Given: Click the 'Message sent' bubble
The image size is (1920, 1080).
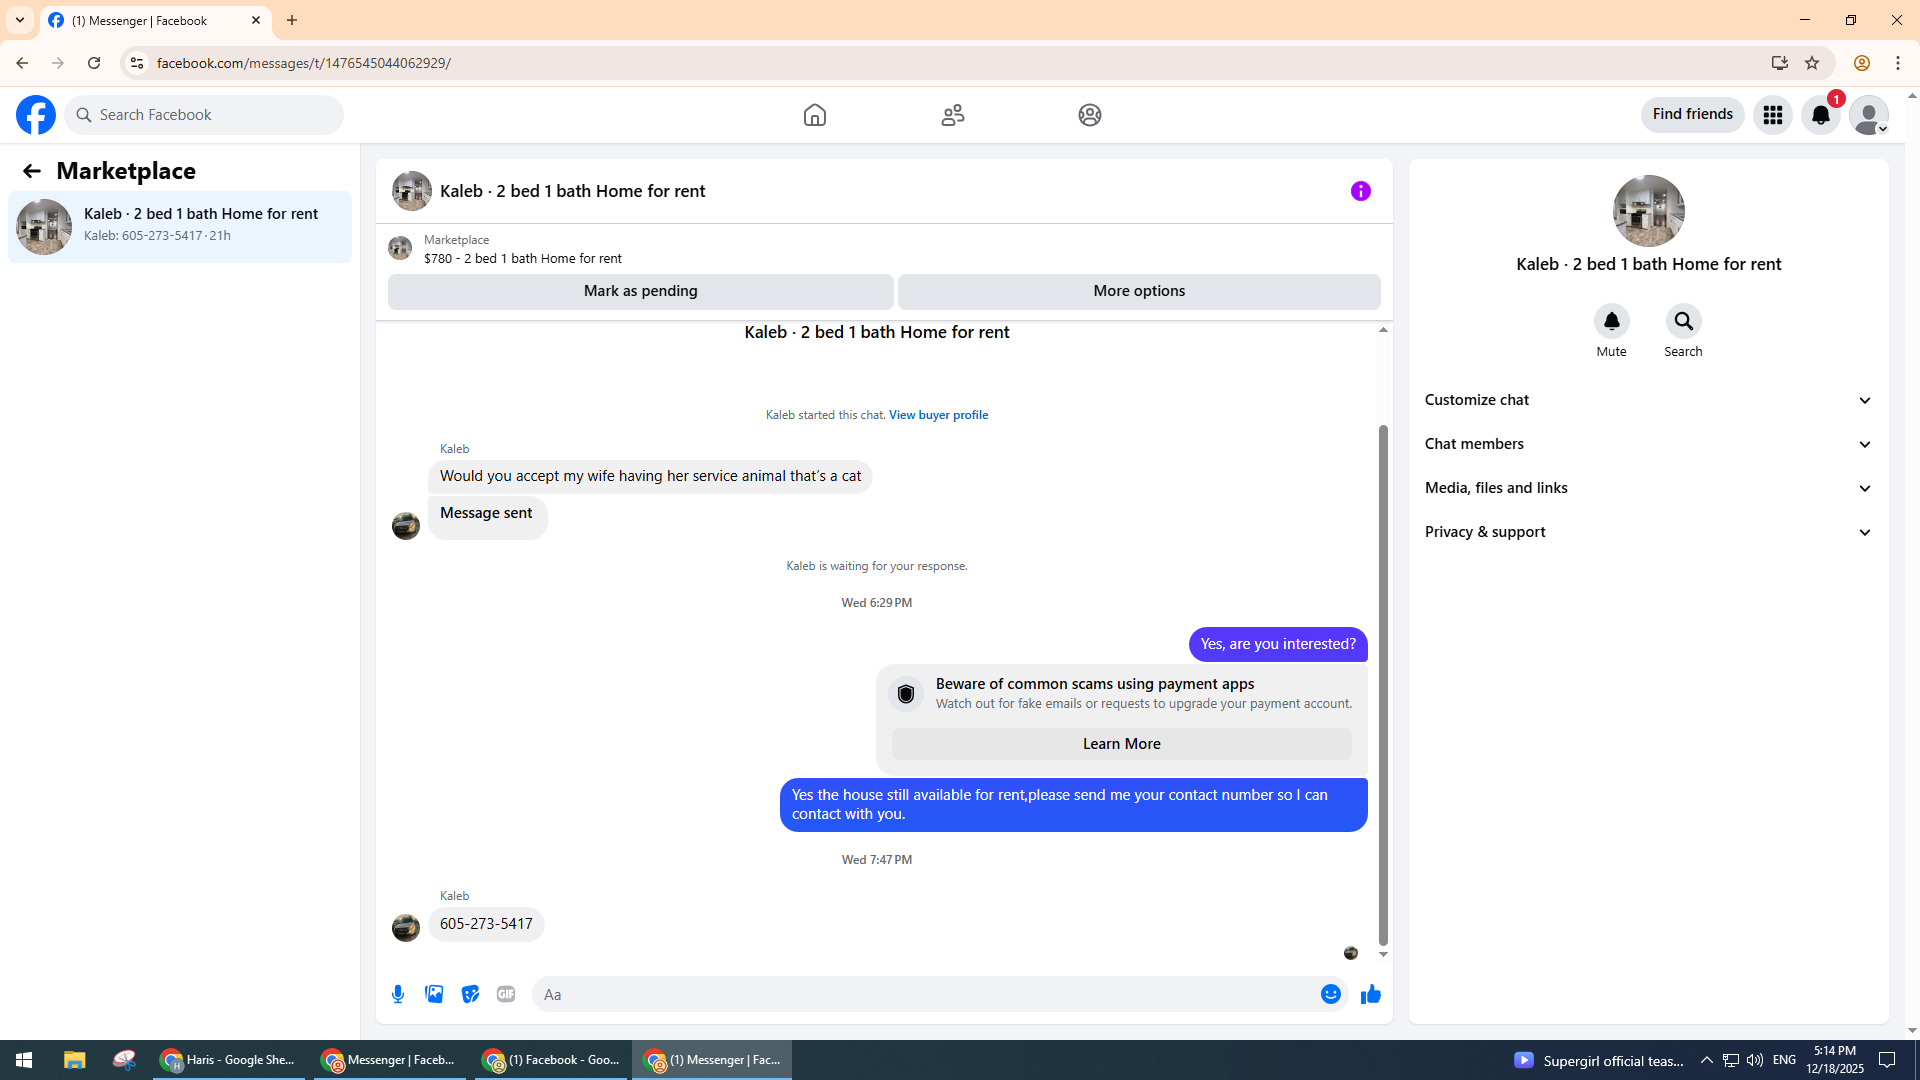Looking at the screenshot, I should pos(488,518).
